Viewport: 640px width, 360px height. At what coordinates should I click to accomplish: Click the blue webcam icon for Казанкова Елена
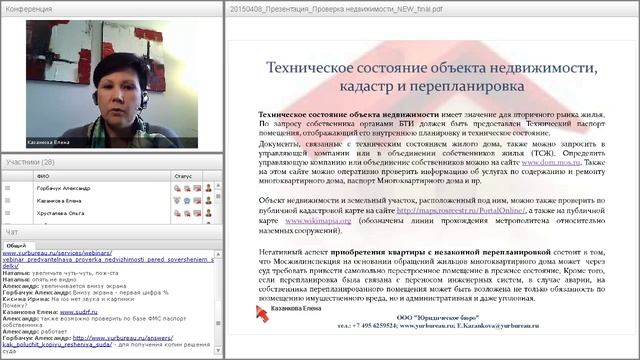pos(187,200)
